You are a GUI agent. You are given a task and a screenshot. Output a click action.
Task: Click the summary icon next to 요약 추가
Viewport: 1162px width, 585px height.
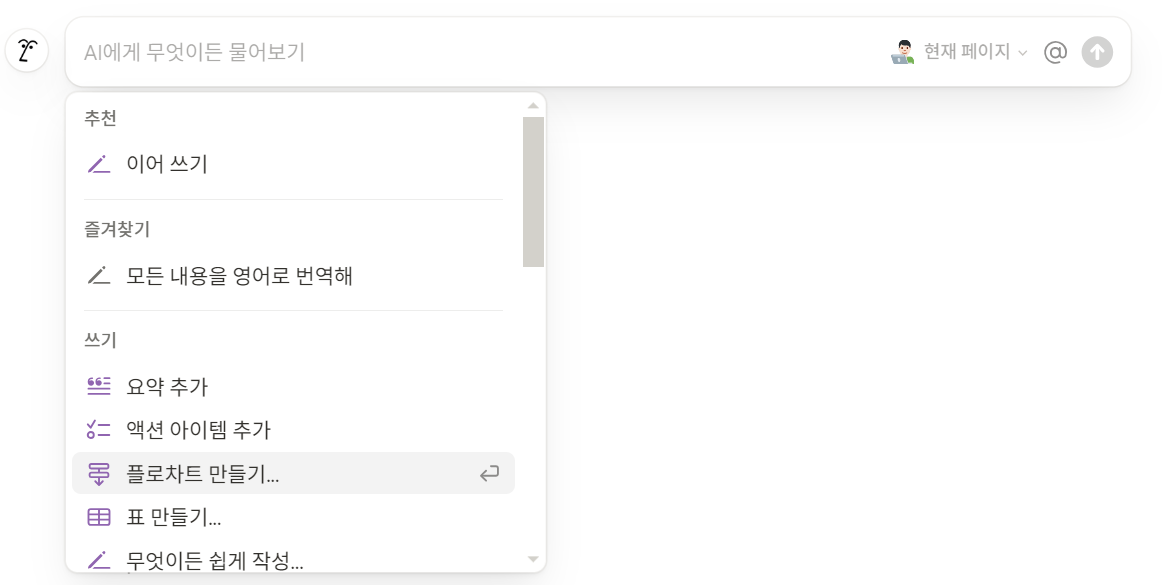98,386
